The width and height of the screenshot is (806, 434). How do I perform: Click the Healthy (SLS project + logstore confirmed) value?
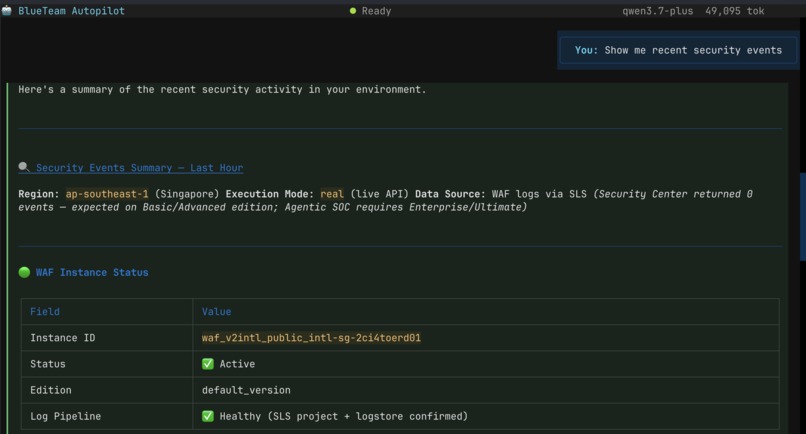click(x=344, y=417)
